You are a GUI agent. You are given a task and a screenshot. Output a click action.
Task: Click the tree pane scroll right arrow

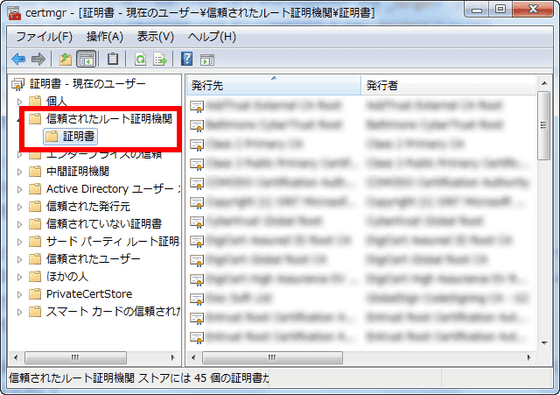[x=172, y=358]
